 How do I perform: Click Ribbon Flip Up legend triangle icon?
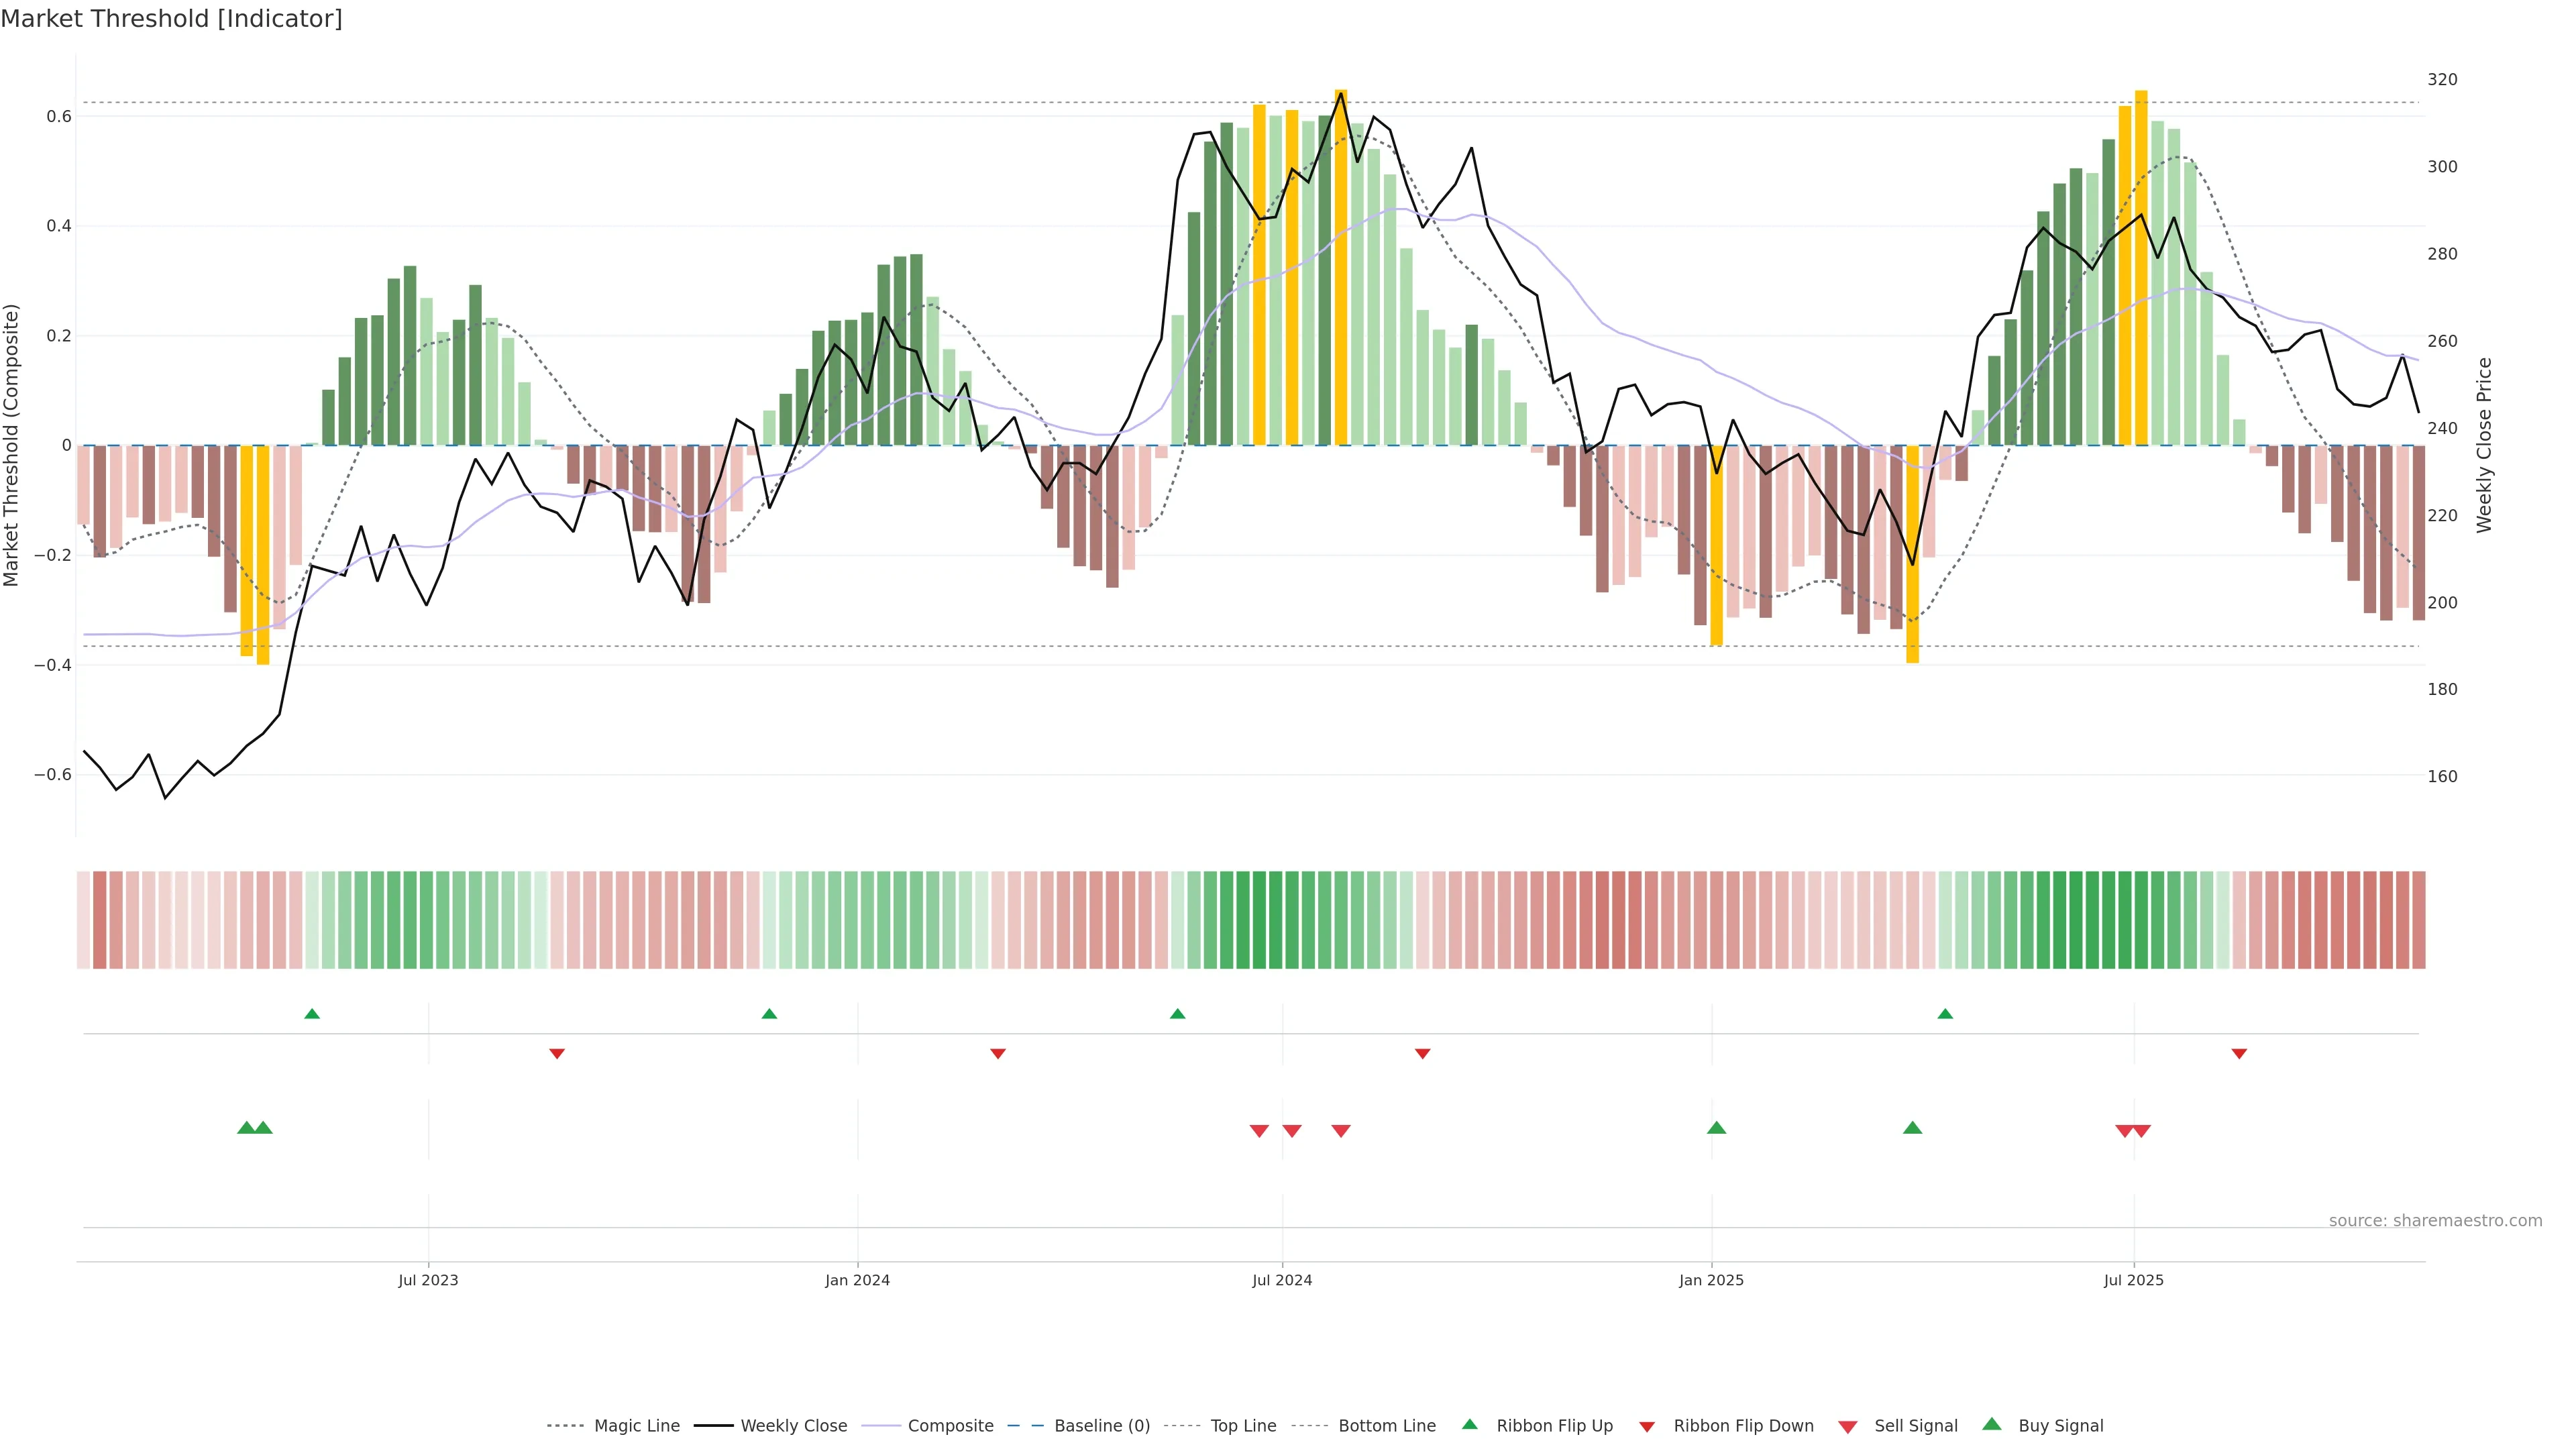pyautogui.click(x=1469, y=1424)
